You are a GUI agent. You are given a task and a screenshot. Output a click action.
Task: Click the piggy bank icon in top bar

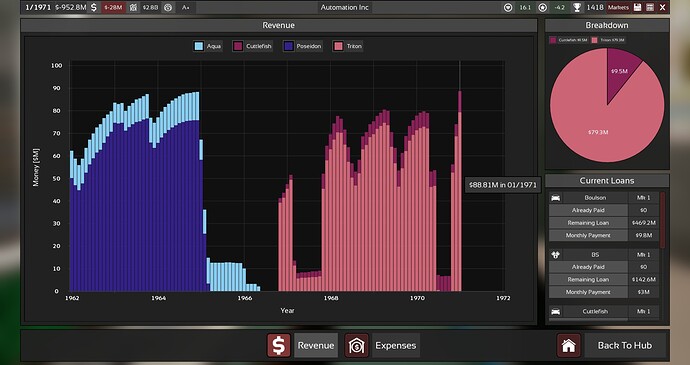[x=168, y=7]
